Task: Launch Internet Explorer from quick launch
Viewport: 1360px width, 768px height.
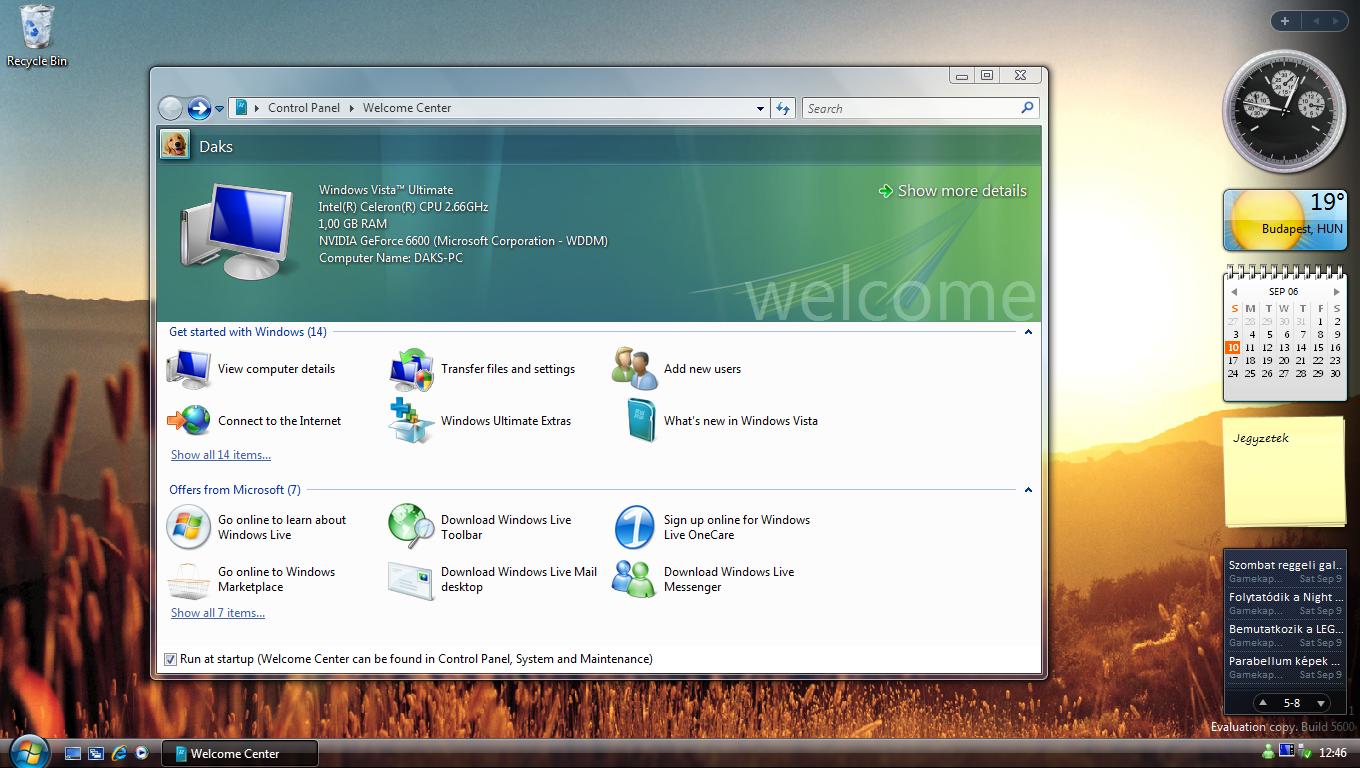Action: point(119,753)
